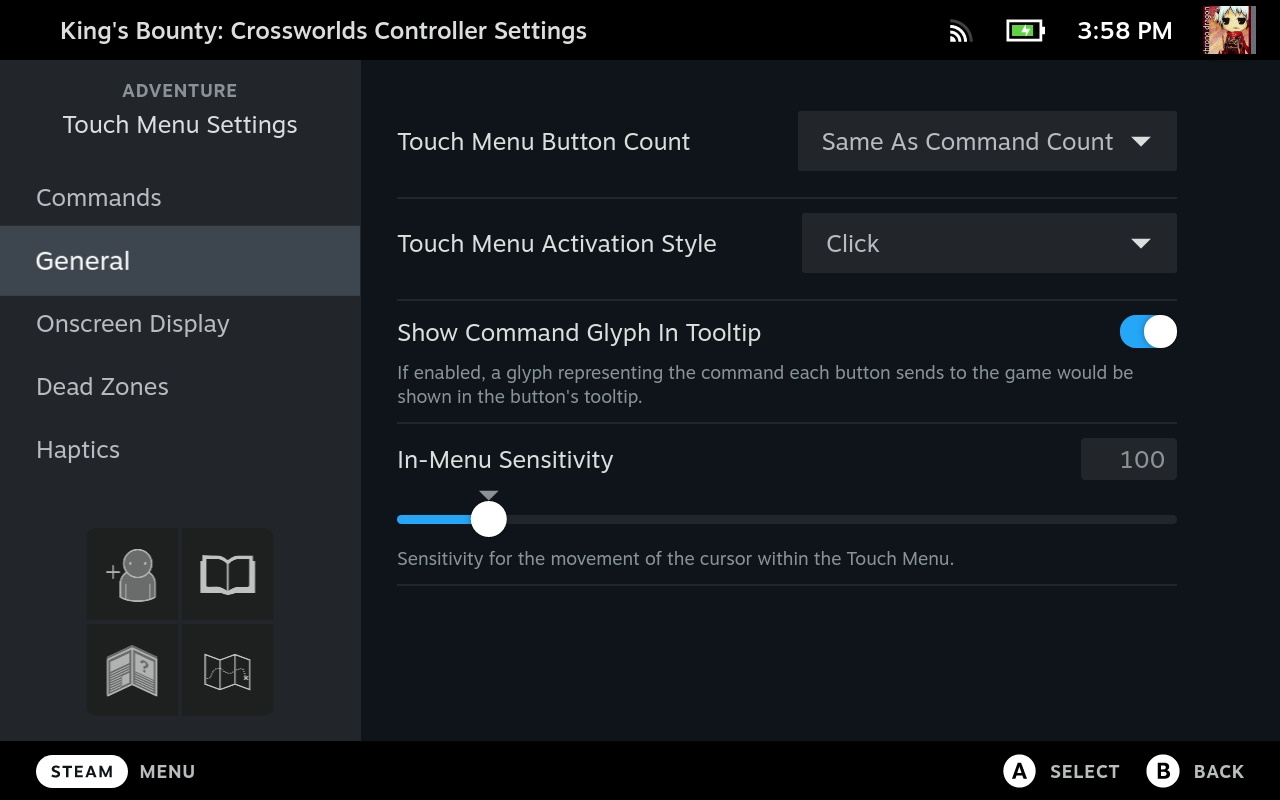Toggle Show Command Glyph In Tooltip off
This screenshot has height=800, width=1280.
pos(1147,332)
